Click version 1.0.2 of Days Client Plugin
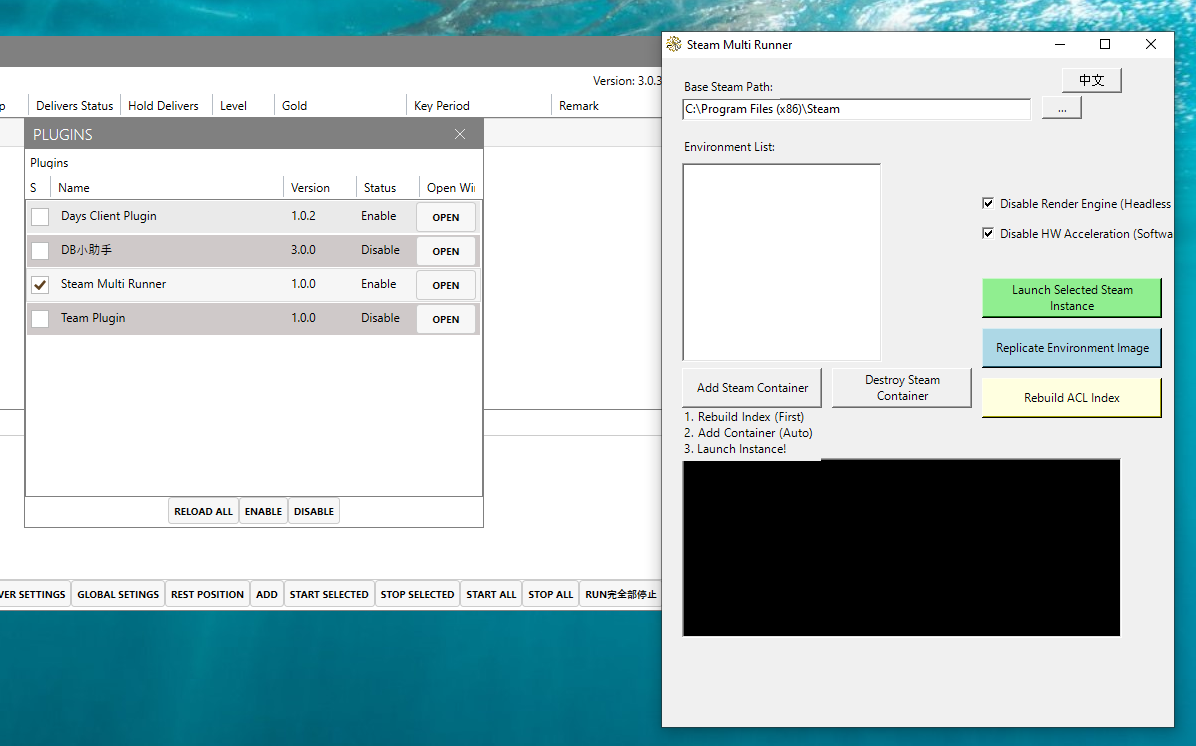 [303, 216]
